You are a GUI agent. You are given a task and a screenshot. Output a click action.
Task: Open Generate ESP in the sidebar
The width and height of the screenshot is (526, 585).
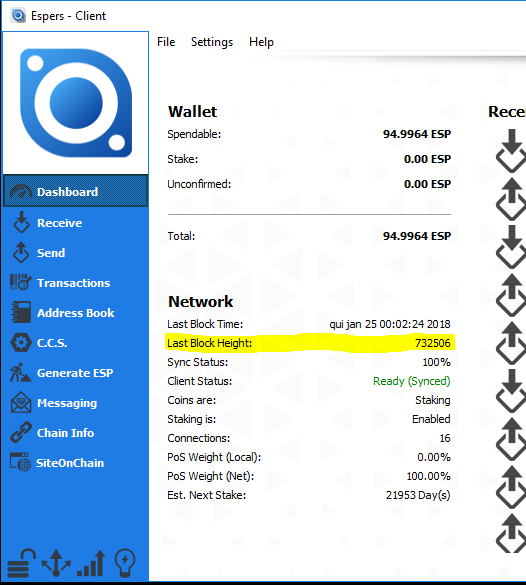75,373
